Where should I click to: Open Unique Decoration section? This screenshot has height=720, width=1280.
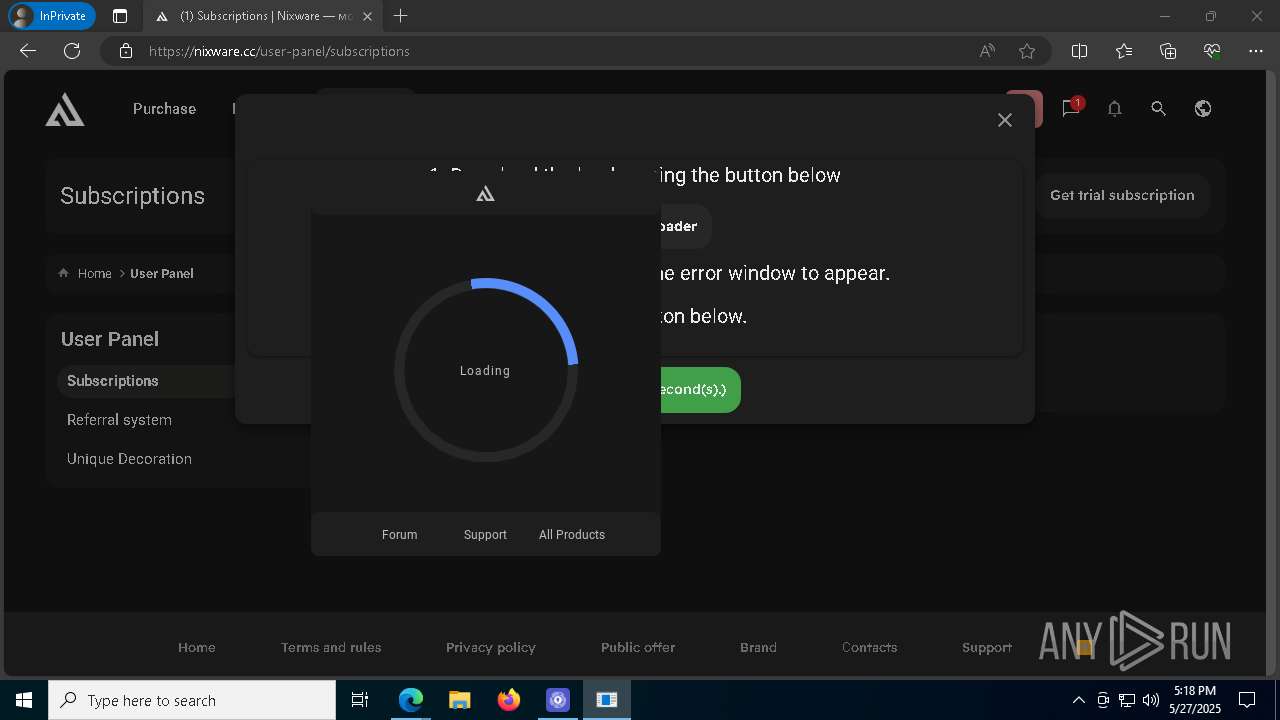click(x=129, y=459)
